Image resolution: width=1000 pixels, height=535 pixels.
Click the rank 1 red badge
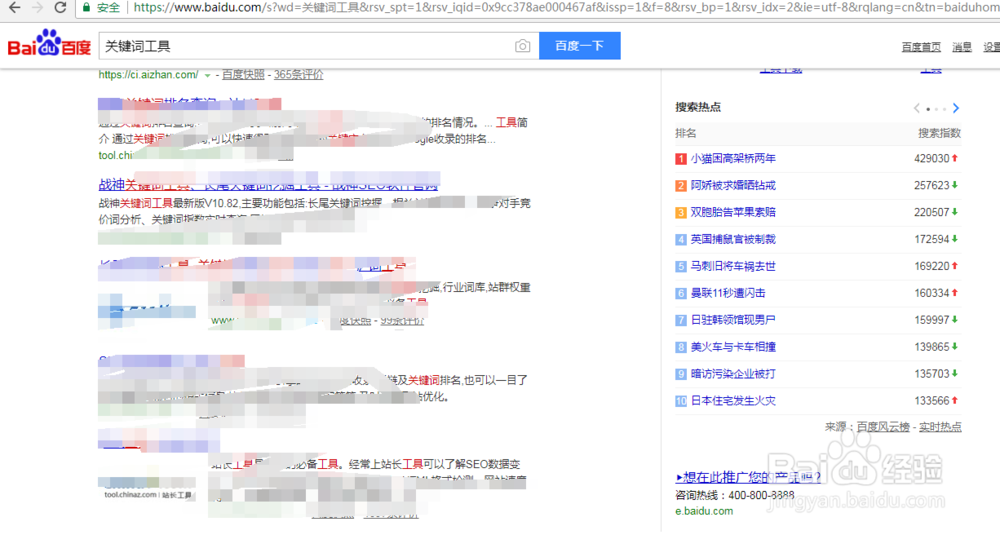[x=680, y=159]
